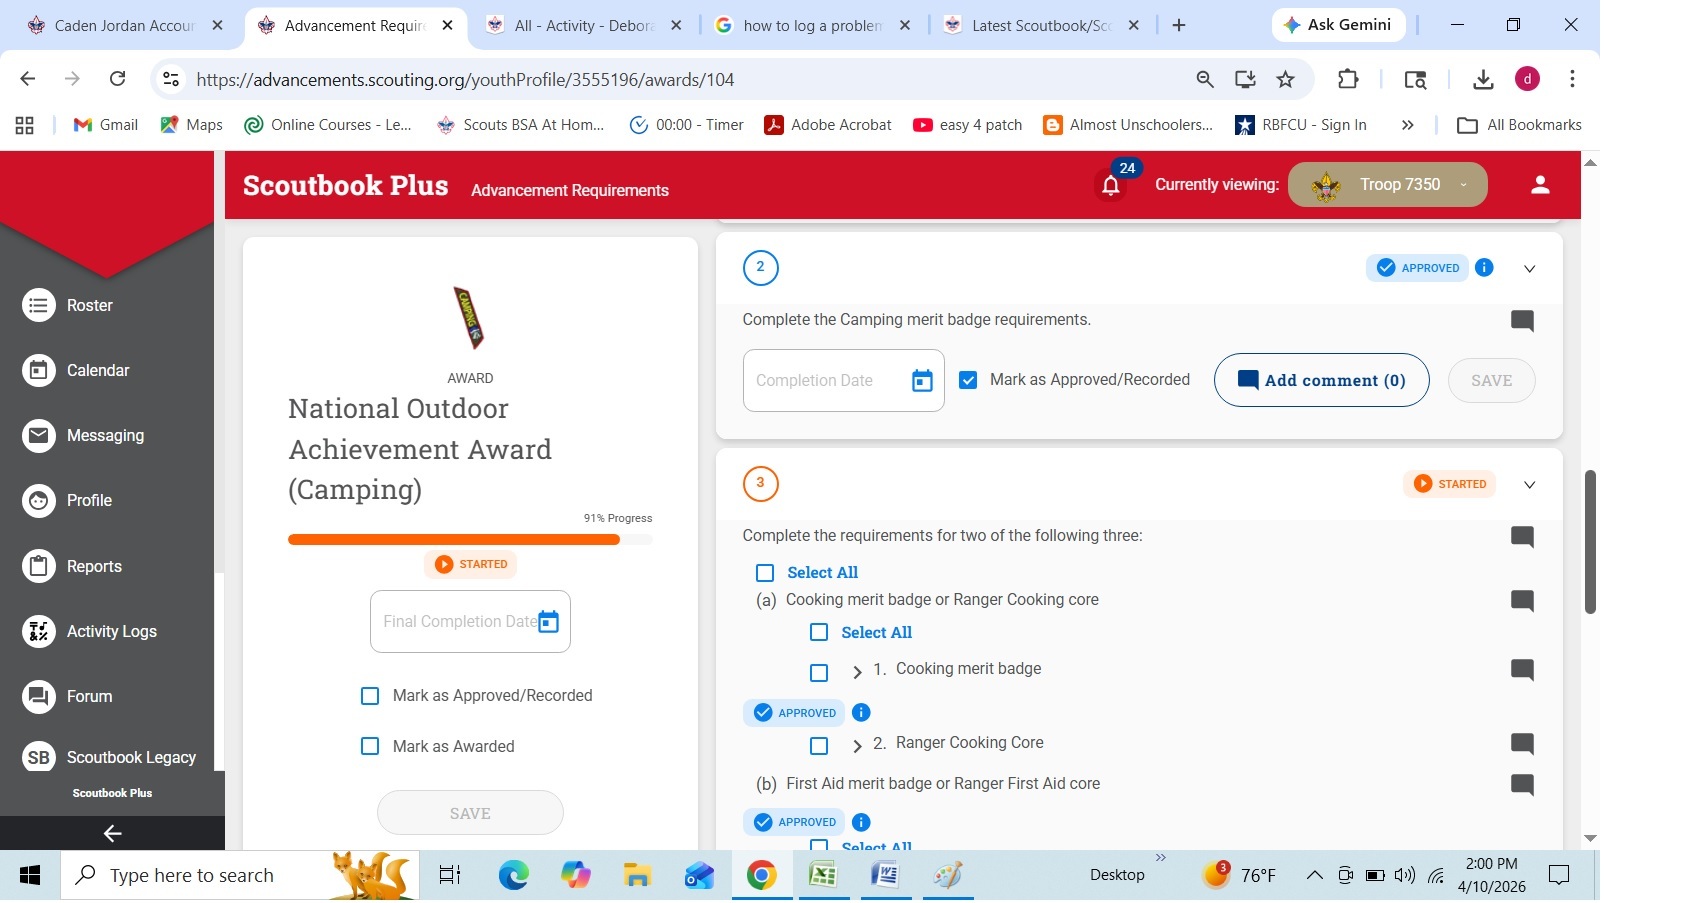Open the zoom magnifier icon in address bar
1682x903 pixels.
point(1205,79)
